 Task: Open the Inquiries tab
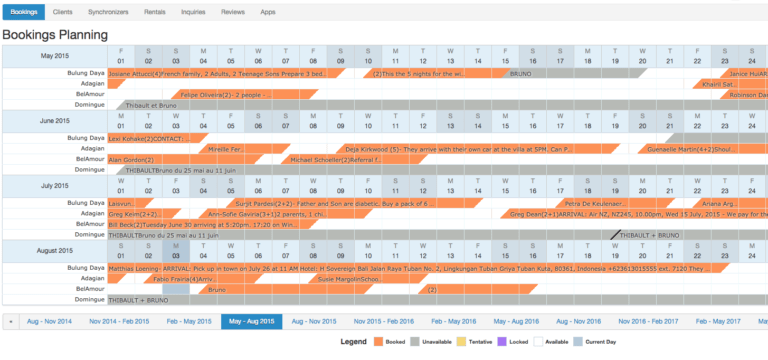point(193,12)
